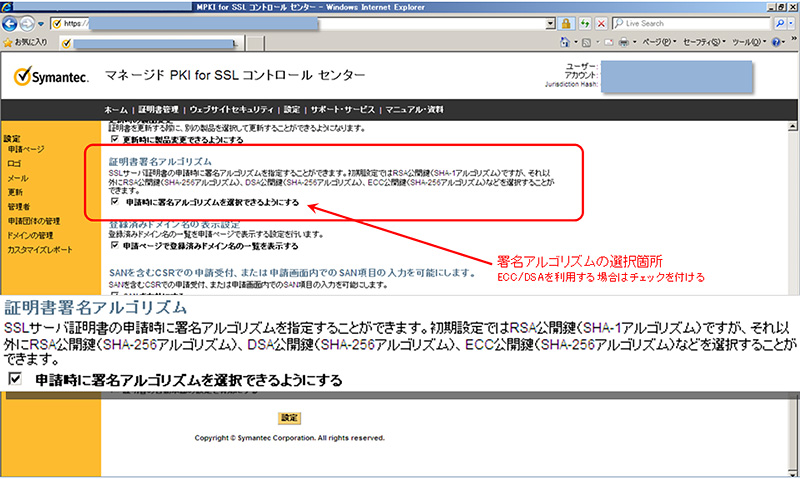Go to ホーム in navigation bar
The height and width of the screenshot is (479, 800).
[x=116, y=110]
